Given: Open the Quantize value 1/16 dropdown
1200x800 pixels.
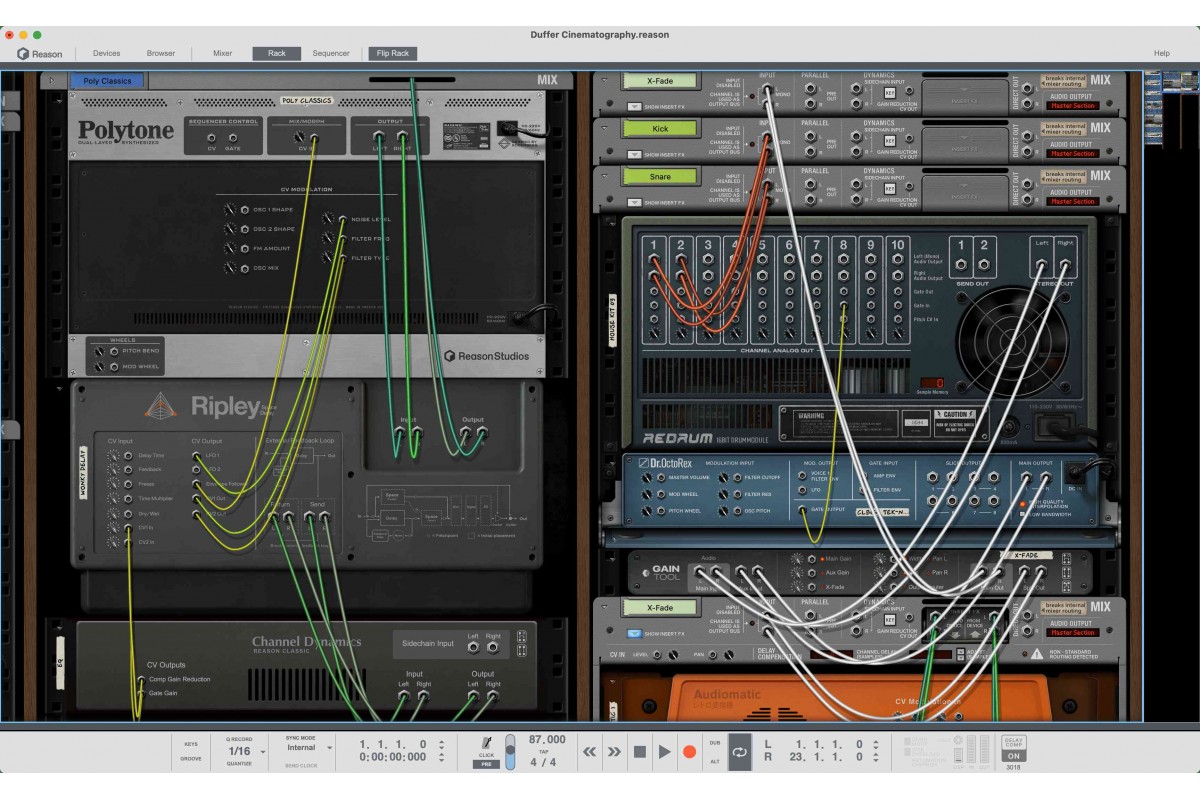Looking at the screenshot, I should [x=263, y=751].
